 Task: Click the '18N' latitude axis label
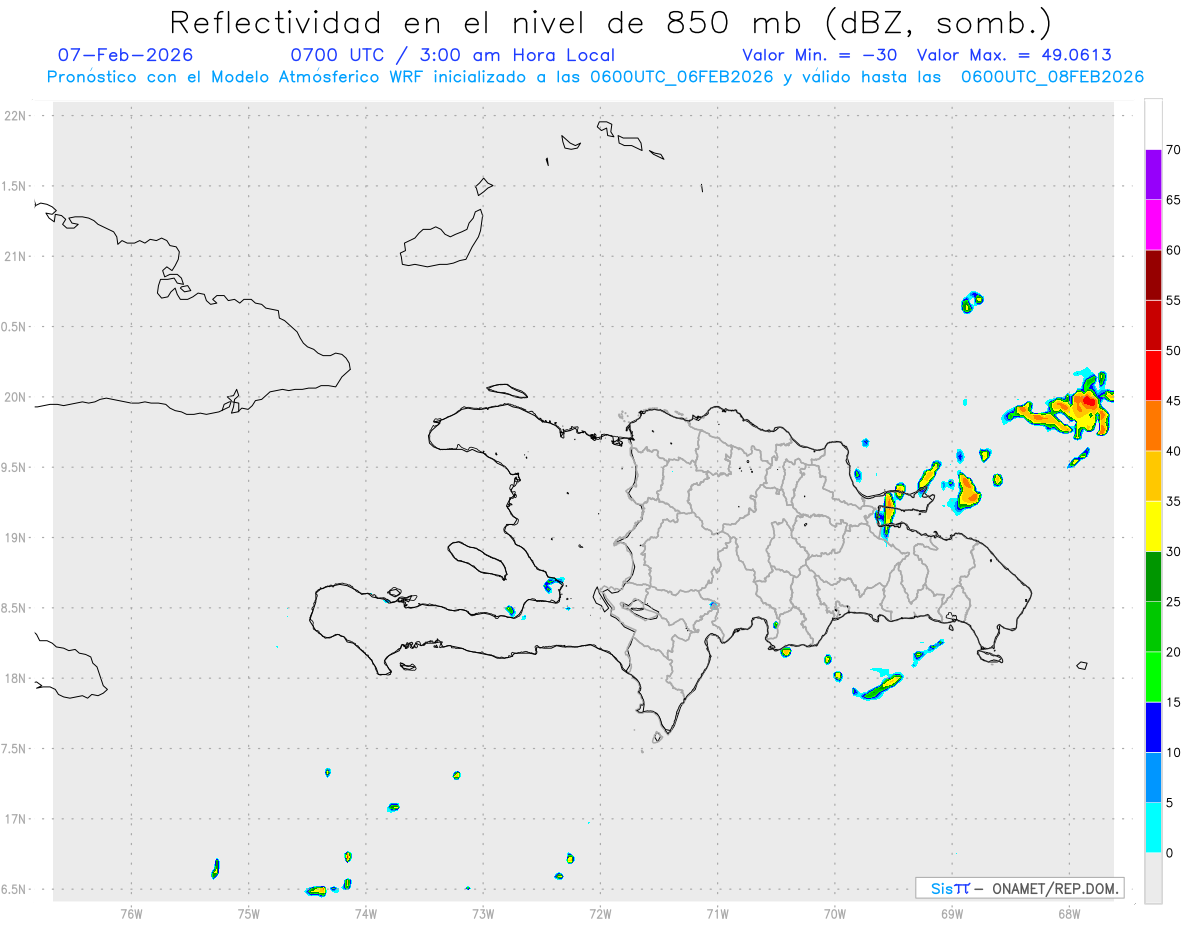pyautogui.click(x=15, y=679)
